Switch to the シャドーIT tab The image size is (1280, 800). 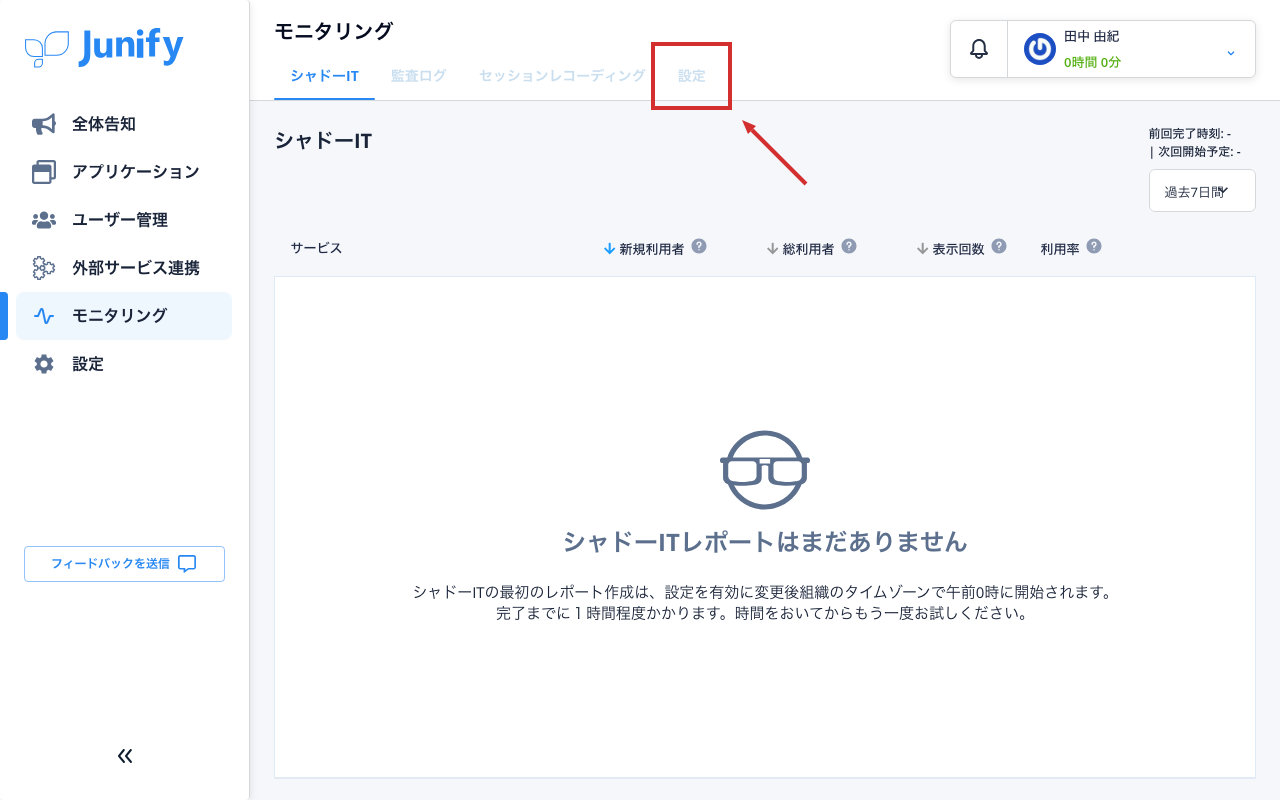[325, 76]
